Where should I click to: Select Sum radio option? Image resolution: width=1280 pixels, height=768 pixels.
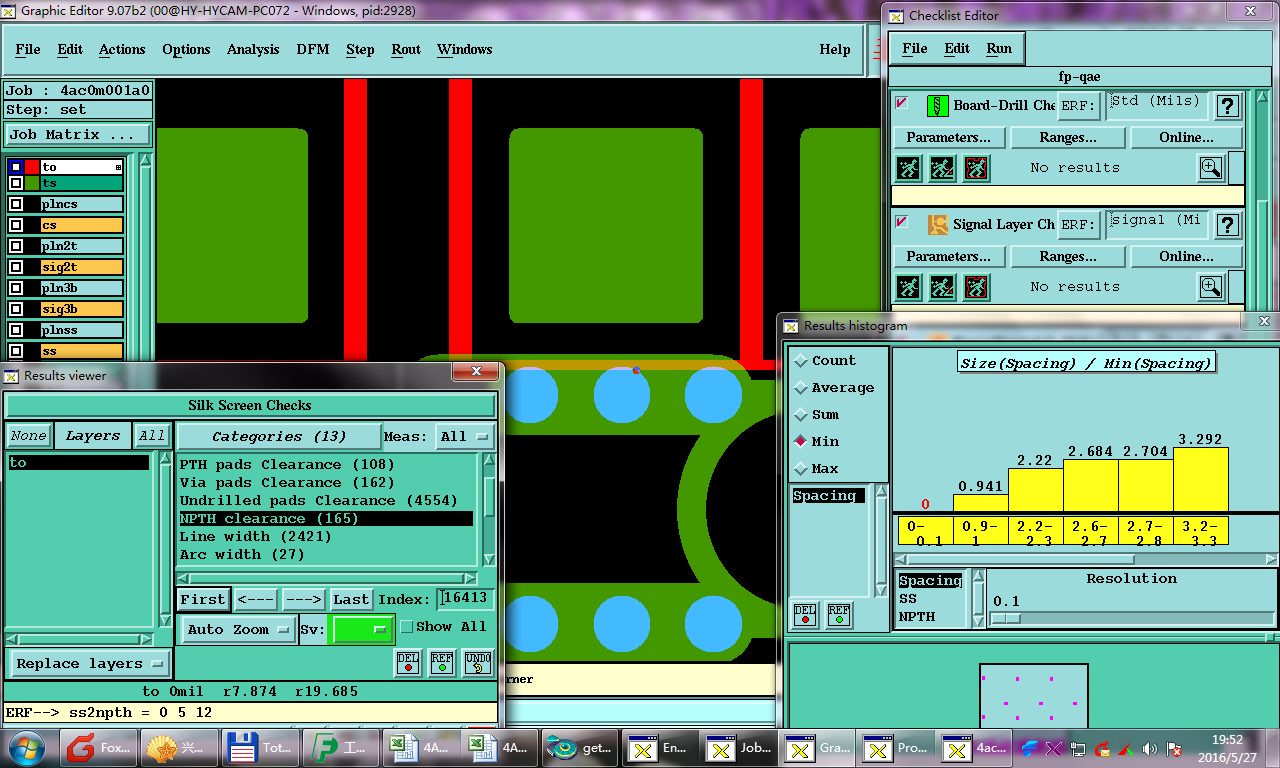point(801,415)
